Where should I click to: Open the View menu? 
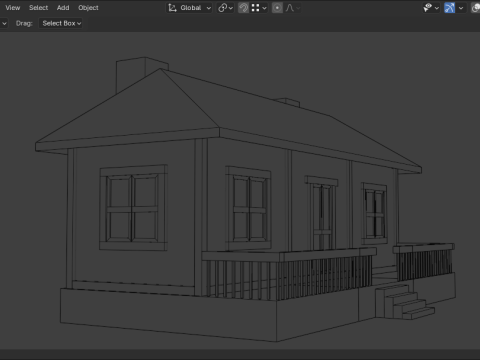[13, 8]
